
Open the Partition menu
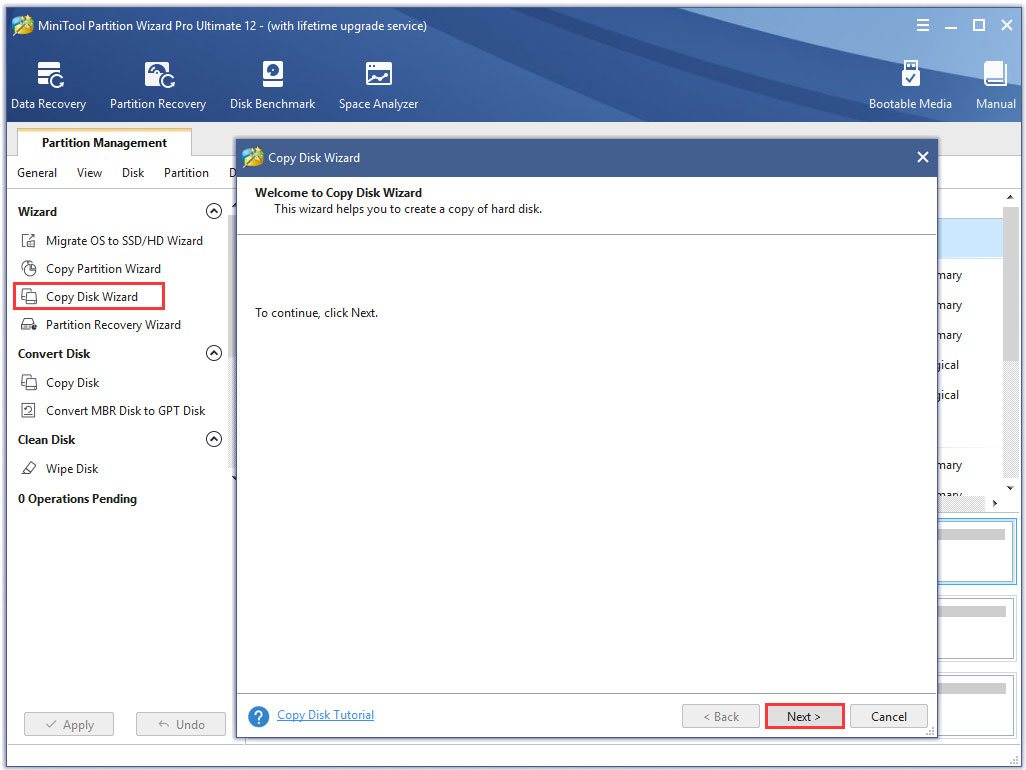coord(186,173)
